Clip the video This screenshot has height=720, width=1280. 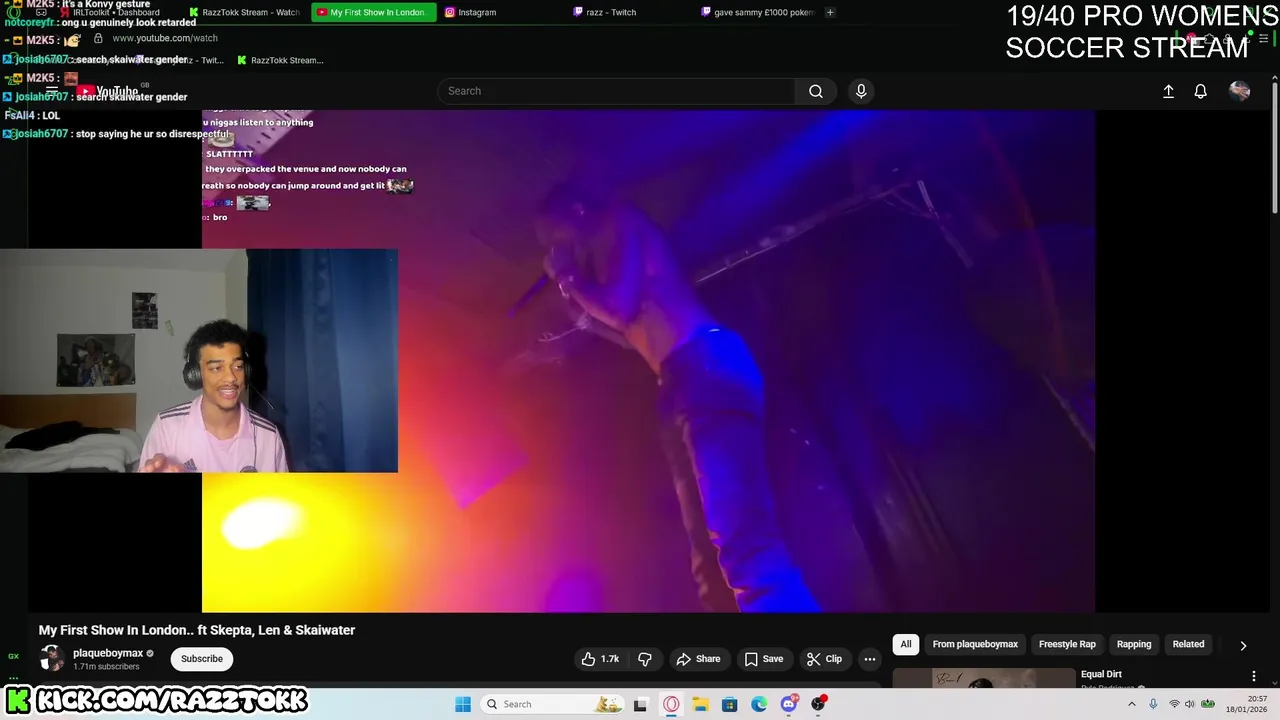(825, 659)
